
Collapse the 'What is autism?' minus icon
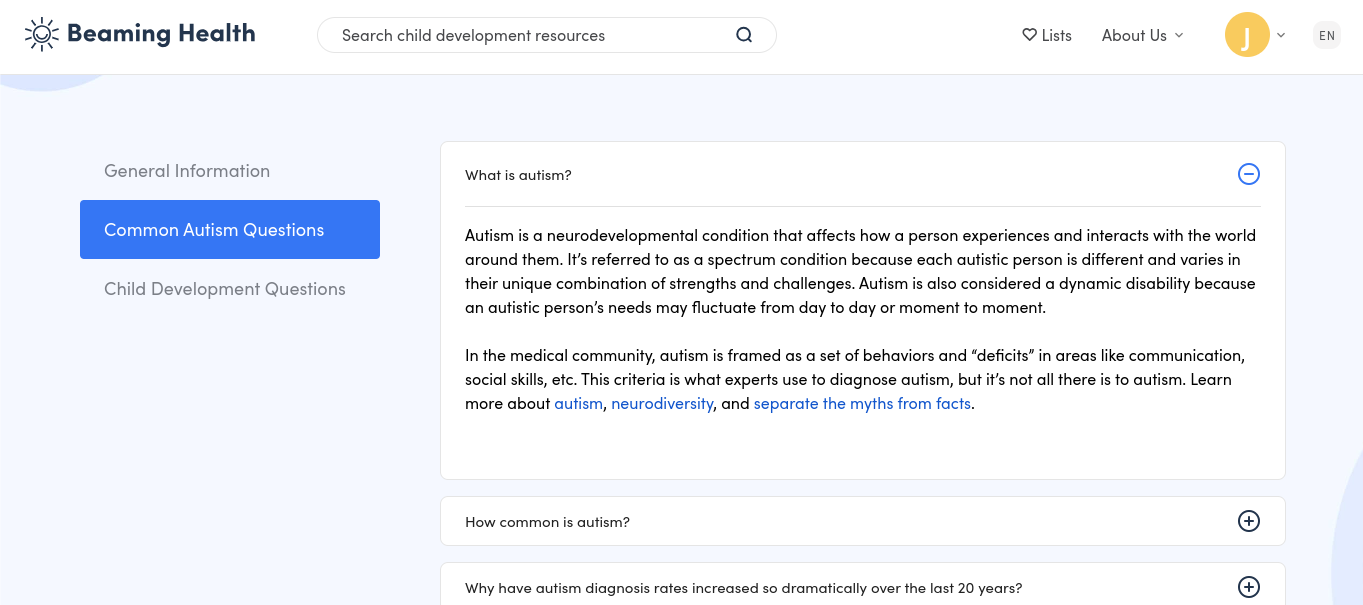(1248, 174)
